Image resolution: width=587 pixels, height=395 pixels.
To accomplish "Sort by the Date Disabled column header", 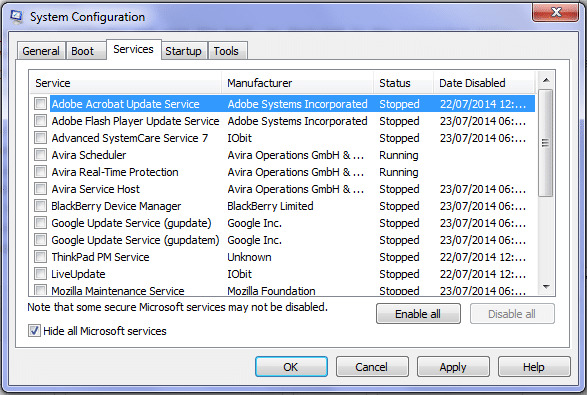I will click(x=484, y=83).
